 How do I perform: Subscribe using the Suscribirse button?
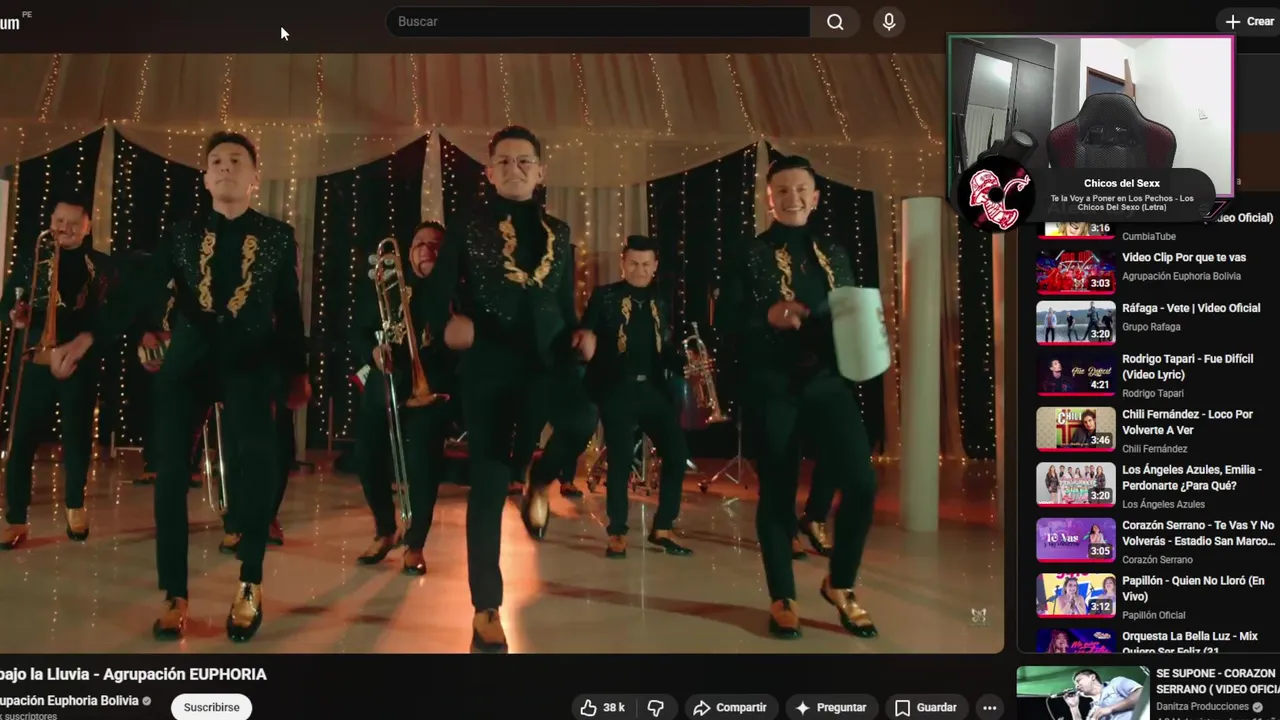(x=211, y=707)
